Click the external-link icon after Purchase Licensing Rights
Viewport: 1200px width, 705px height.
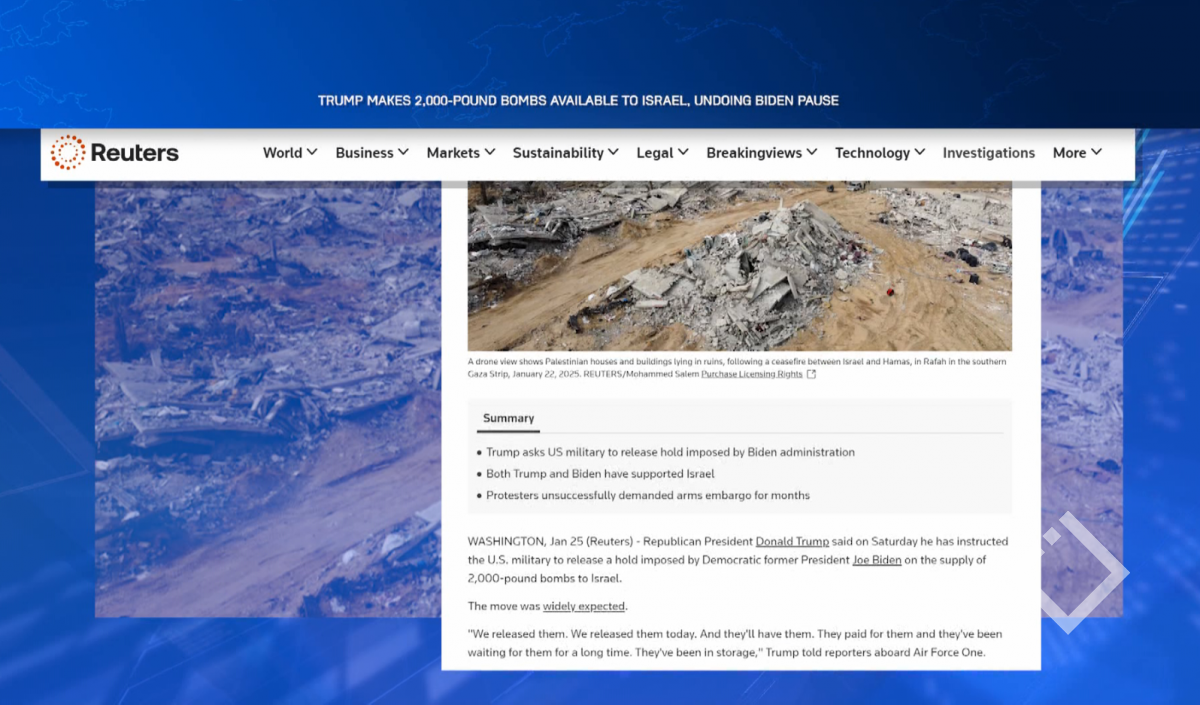coord(811,375)
